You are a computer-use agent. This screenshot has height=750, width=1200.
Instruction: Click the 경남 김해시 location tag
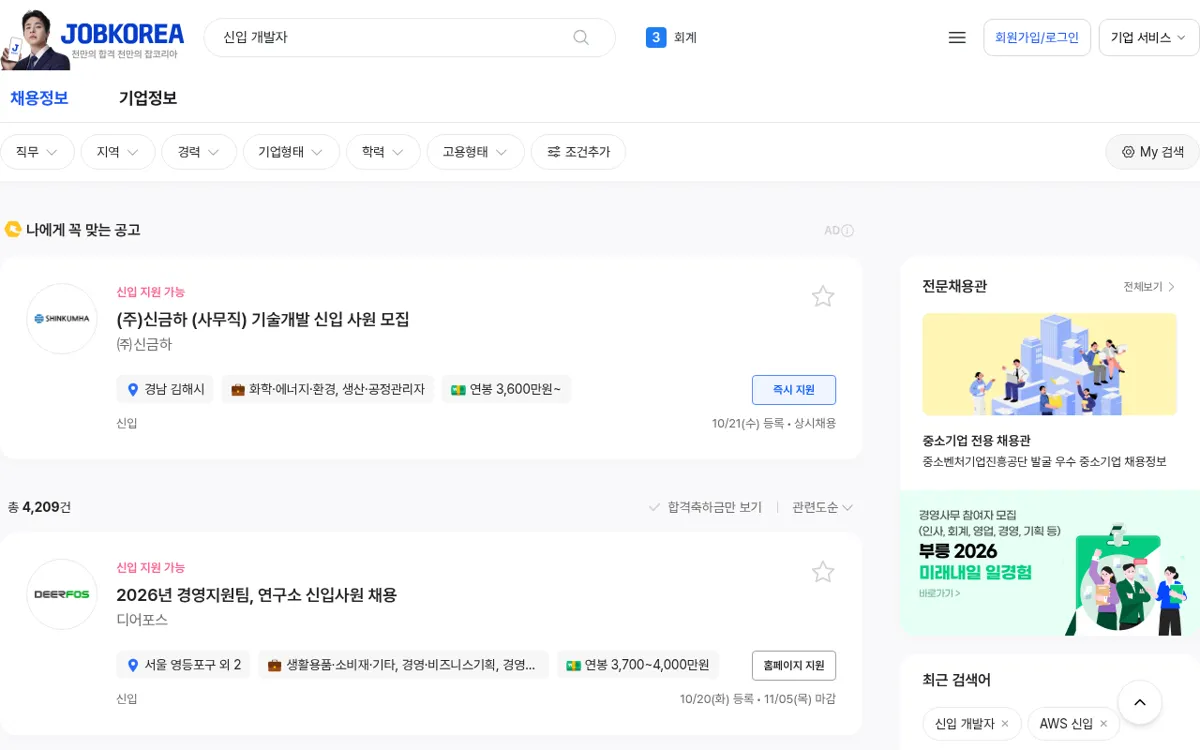coord(165,390)
